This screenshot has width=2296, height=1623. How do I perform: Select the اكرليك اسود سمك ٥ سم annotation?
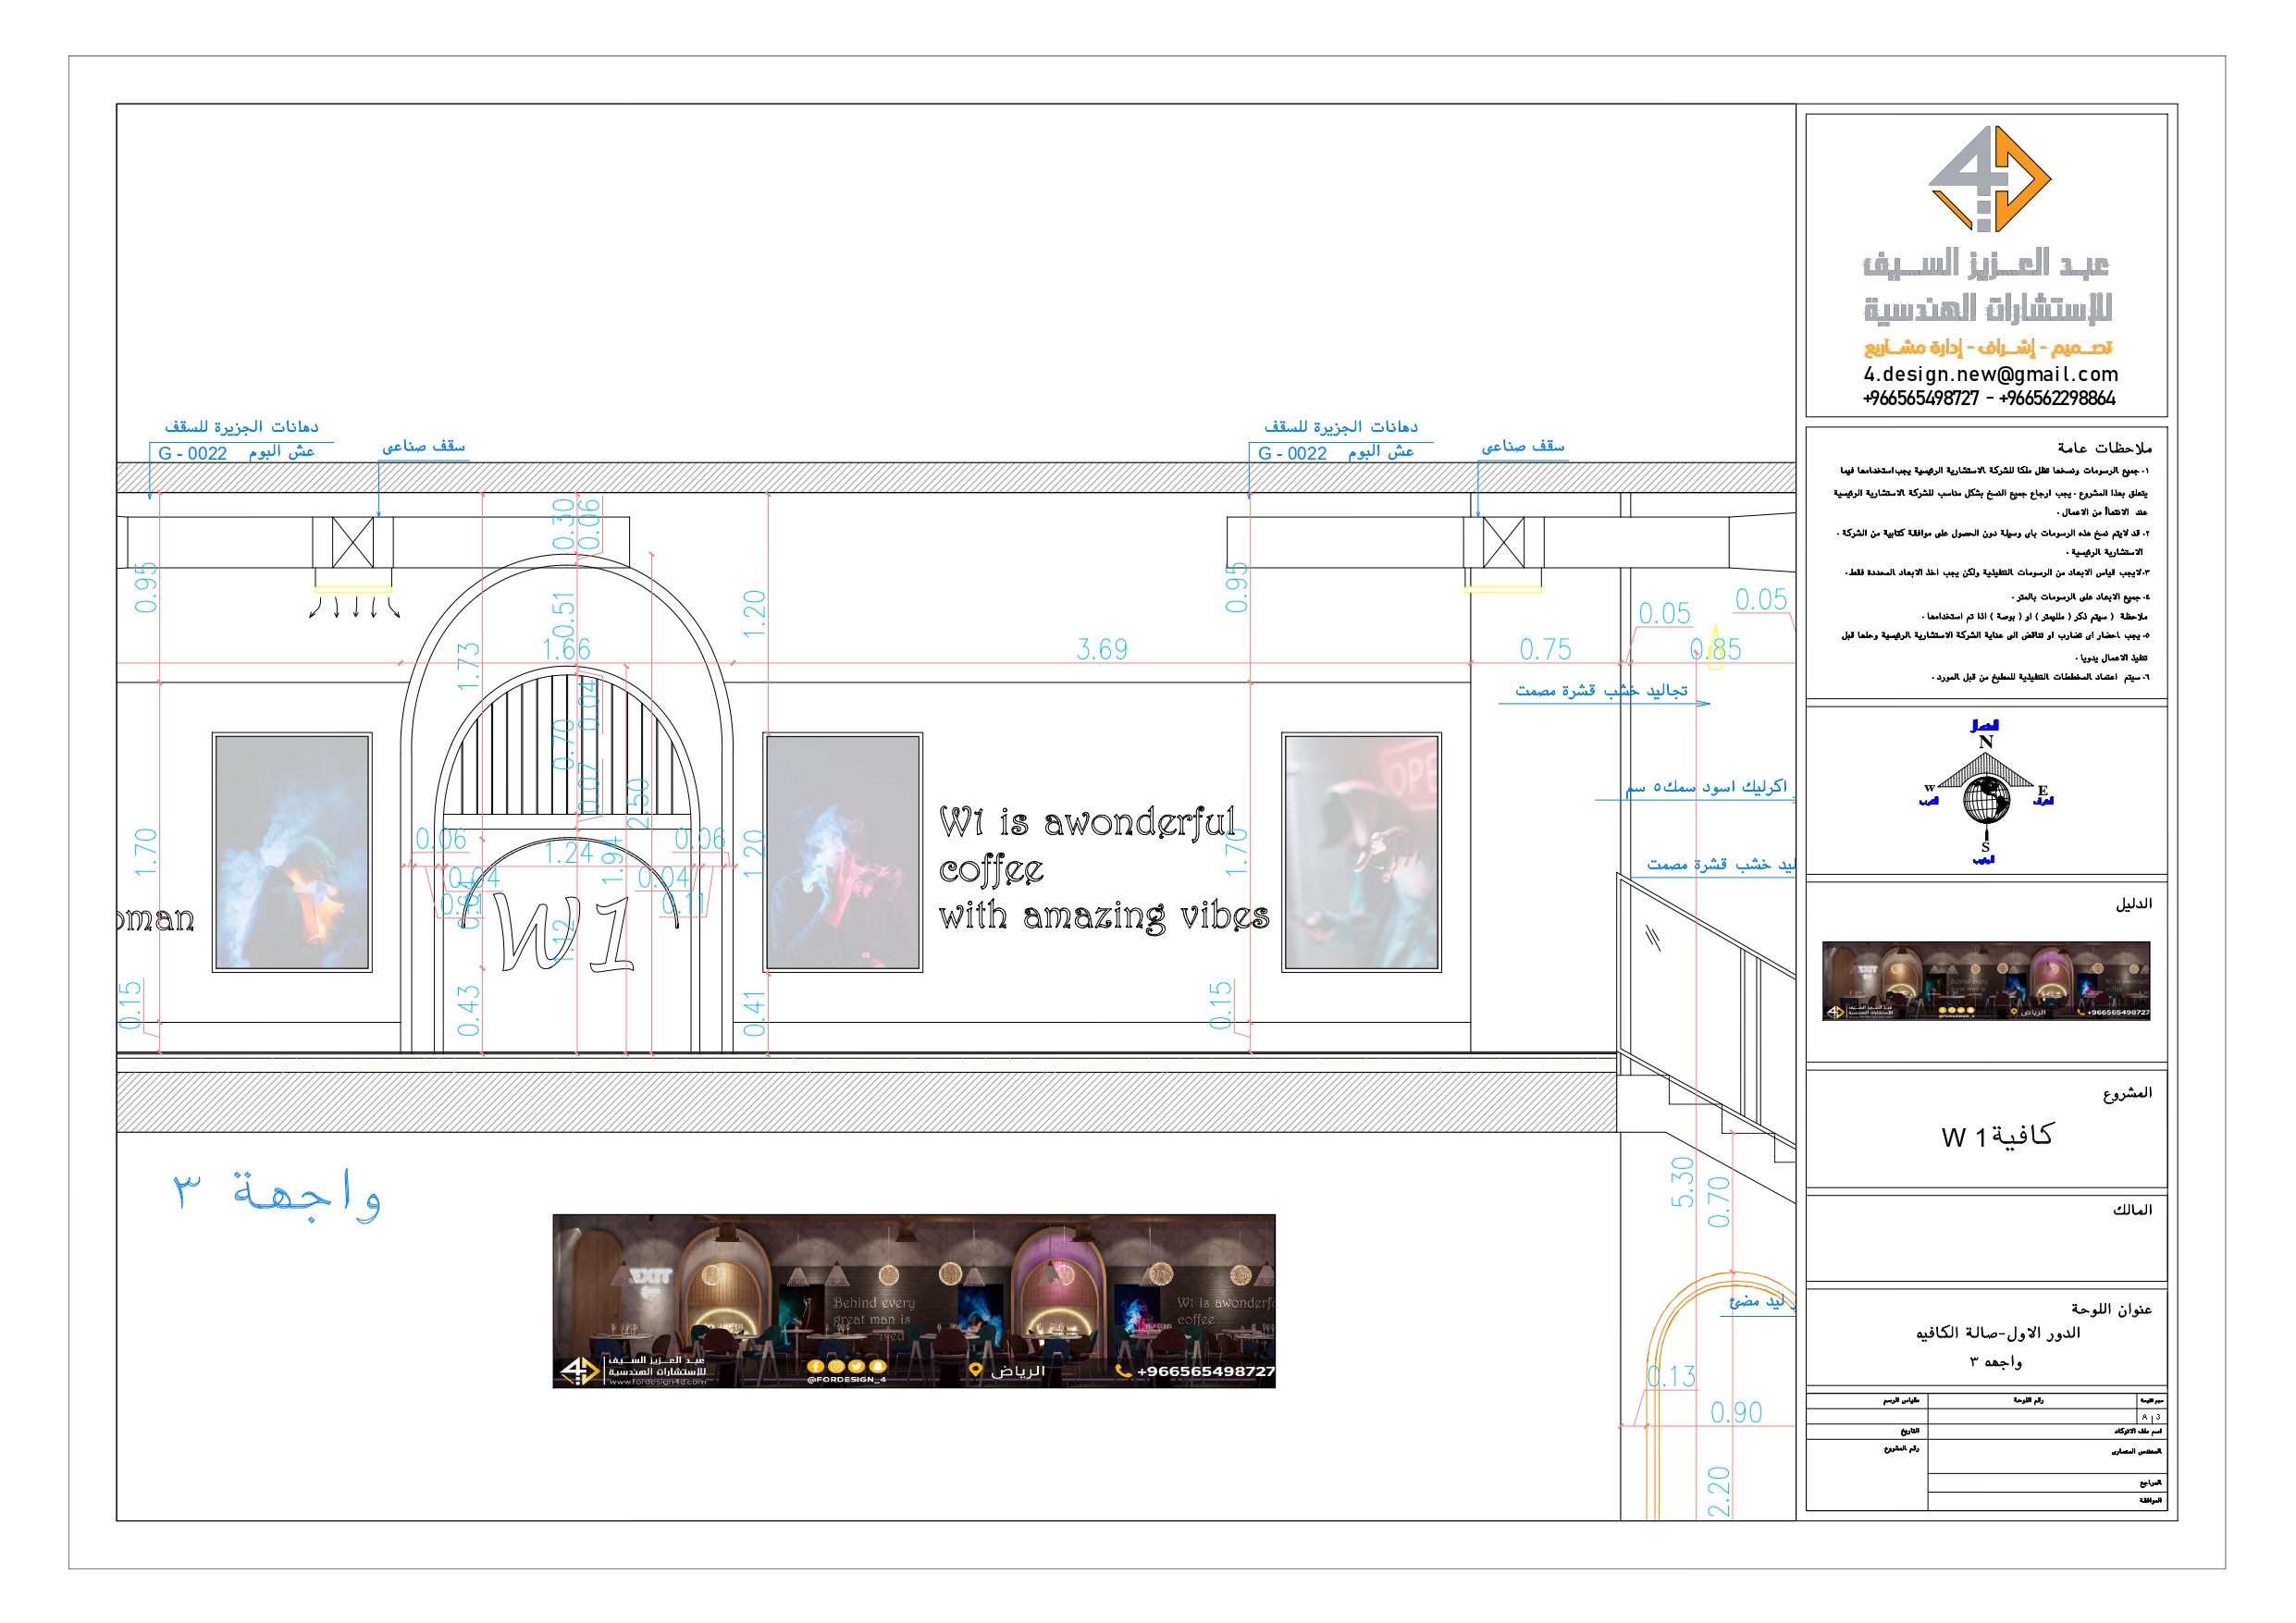[1706, 787]
